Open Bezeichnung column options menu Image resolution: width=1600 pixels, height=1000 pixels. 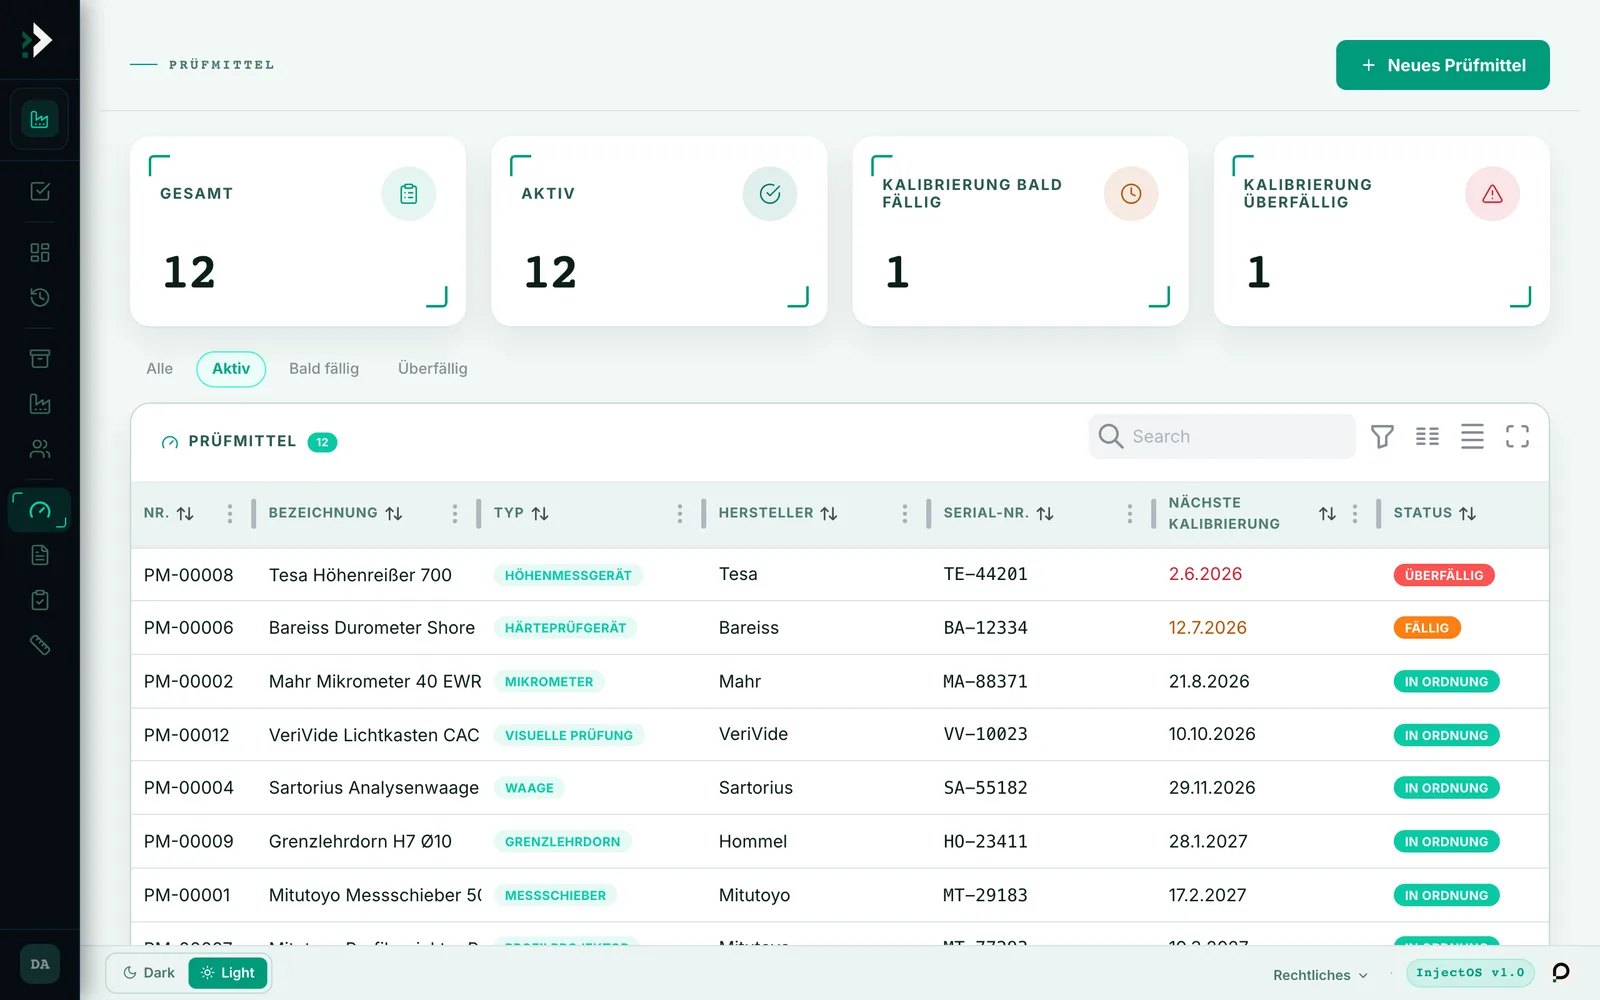[455, 513]
